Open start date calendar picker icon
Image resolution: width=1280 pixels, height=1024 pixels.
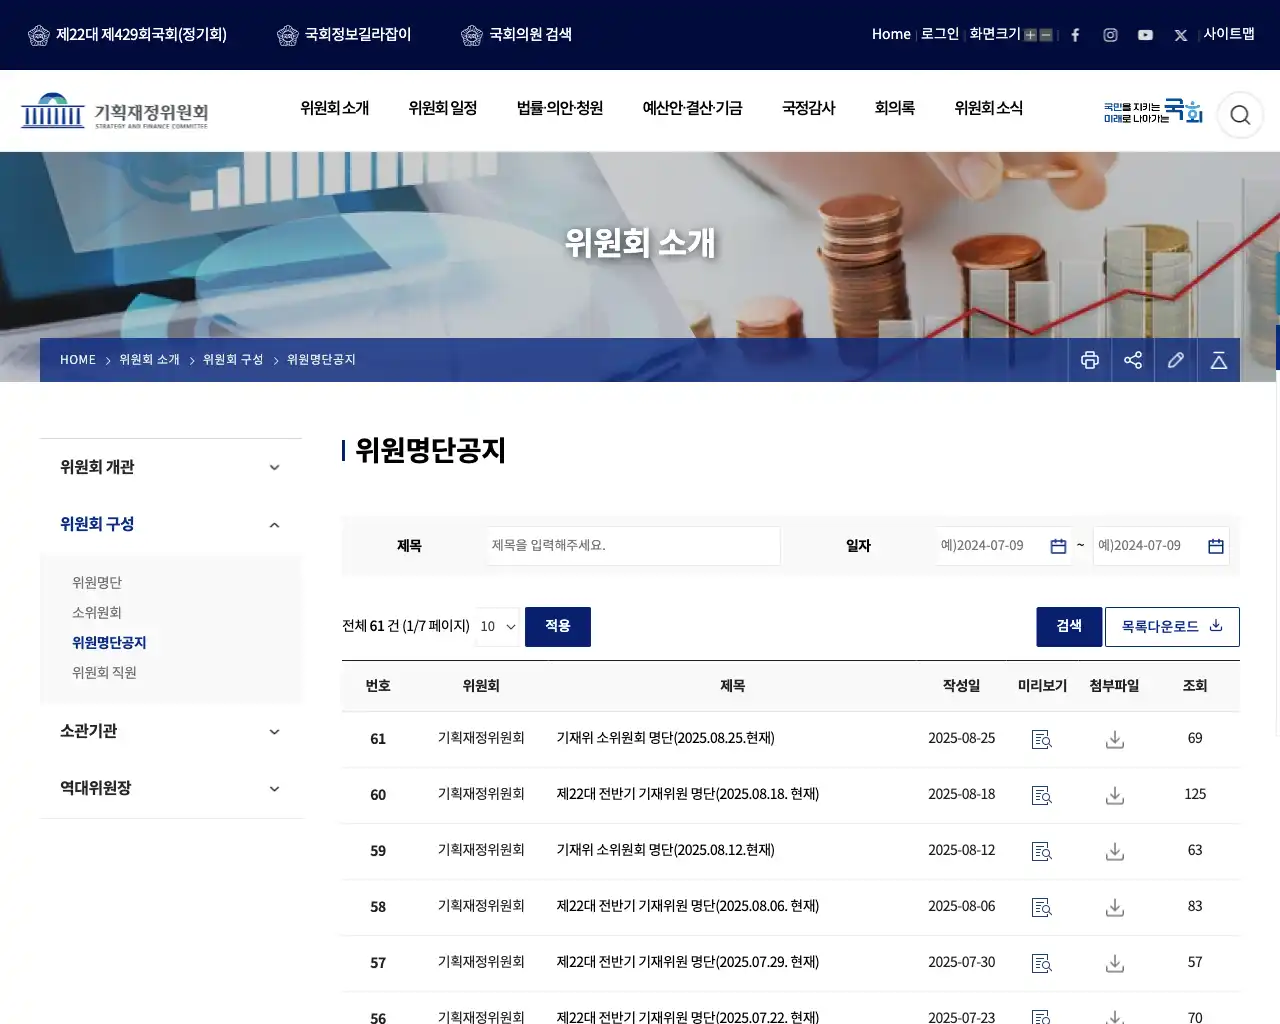tap(1058, 546)
